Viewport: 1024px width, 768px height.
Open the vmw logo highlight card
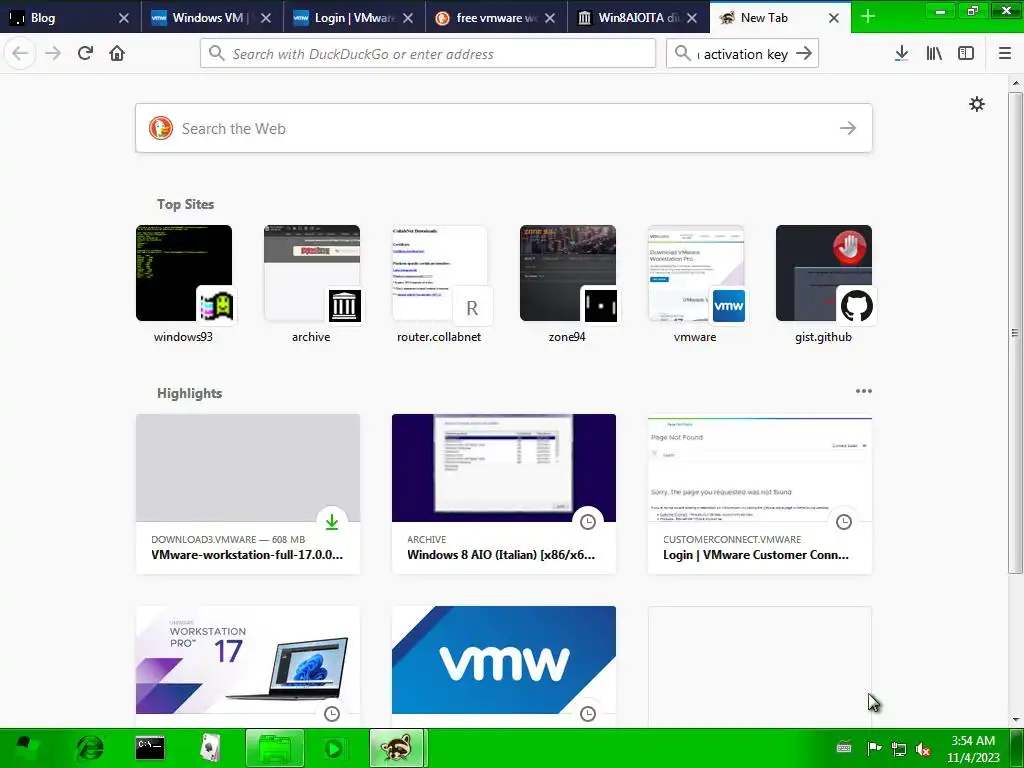[x=504, y=666]
